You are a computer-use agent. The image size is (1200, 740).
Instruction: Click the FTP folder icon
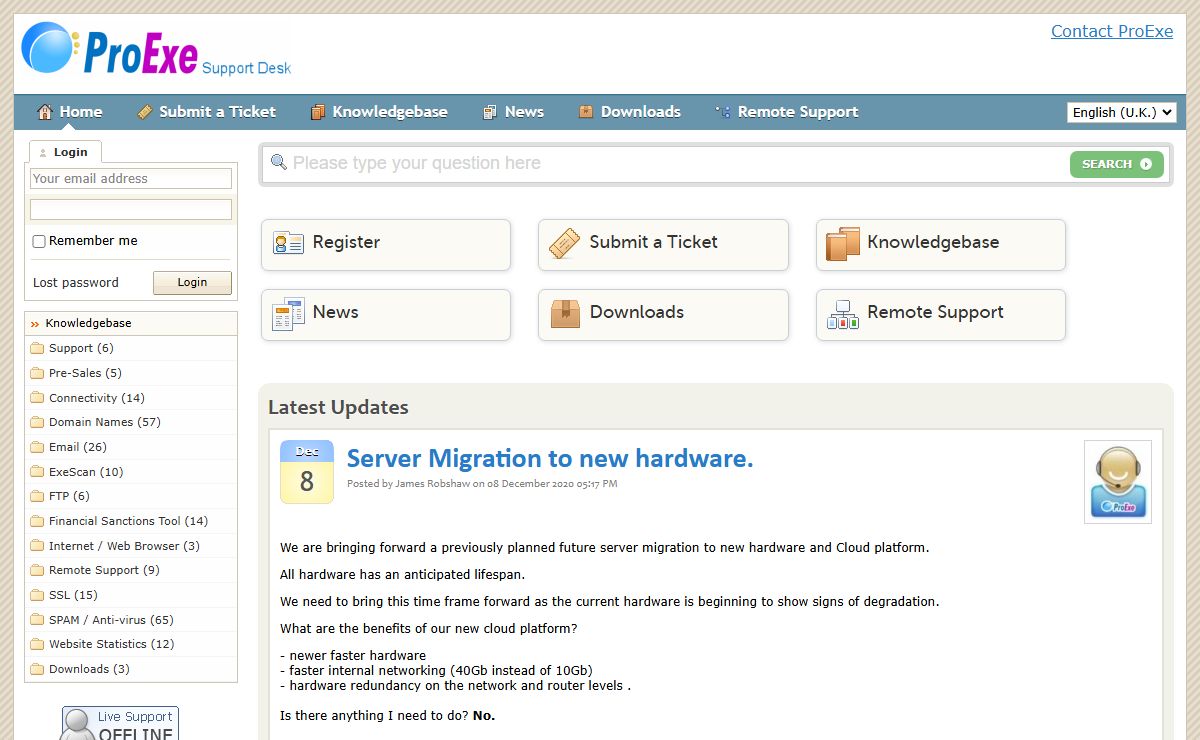[x=37, y=496]
